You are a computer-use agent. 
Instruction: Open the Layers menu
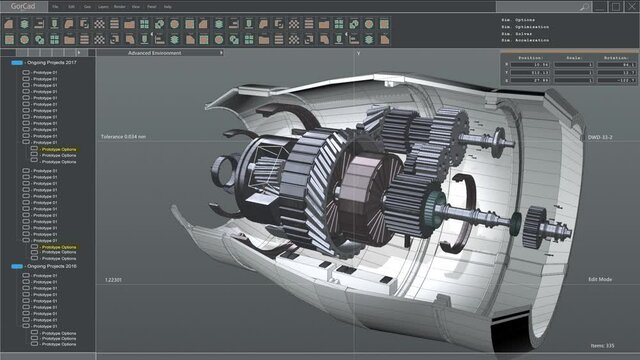tap(103, 7)
